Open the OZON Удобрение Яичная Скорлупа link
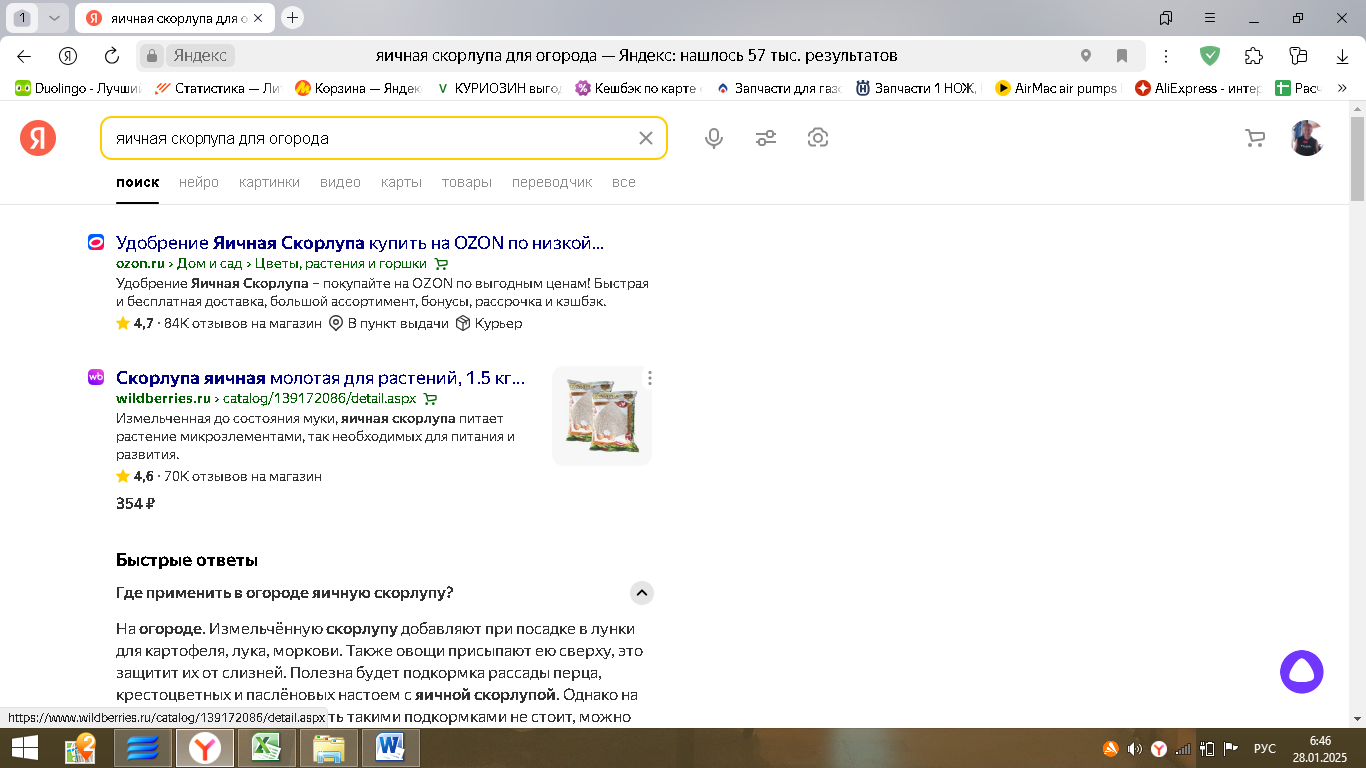The height and width of the screenshot is (768, 1366). pos(360,243)
